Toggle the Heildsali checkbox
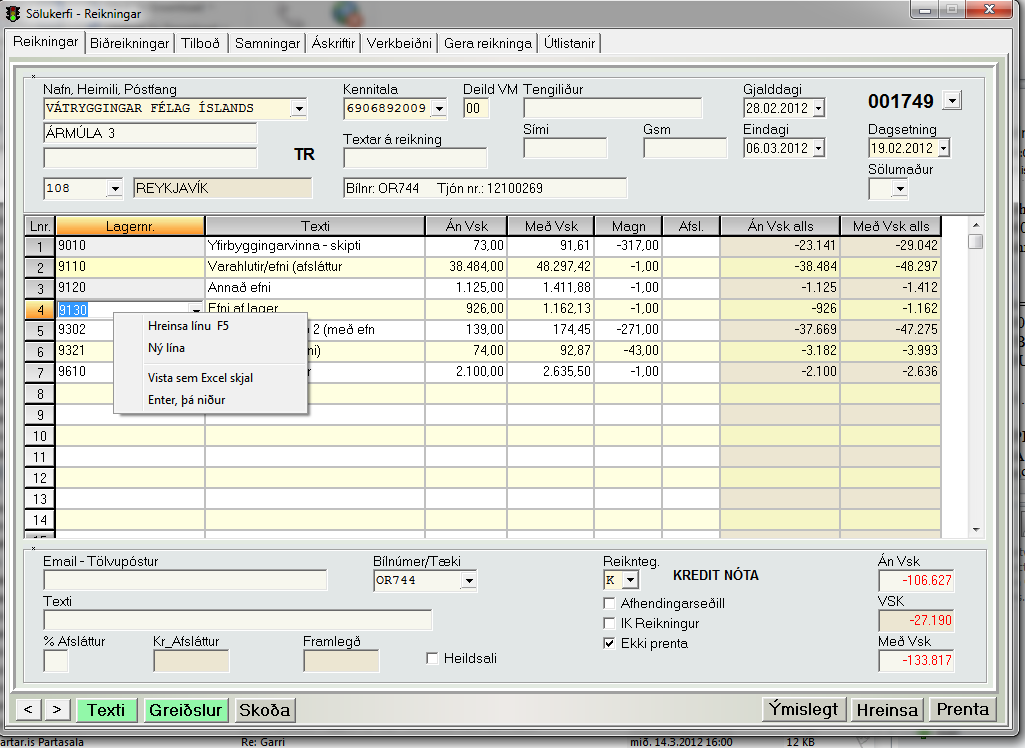 coord(433,658)
